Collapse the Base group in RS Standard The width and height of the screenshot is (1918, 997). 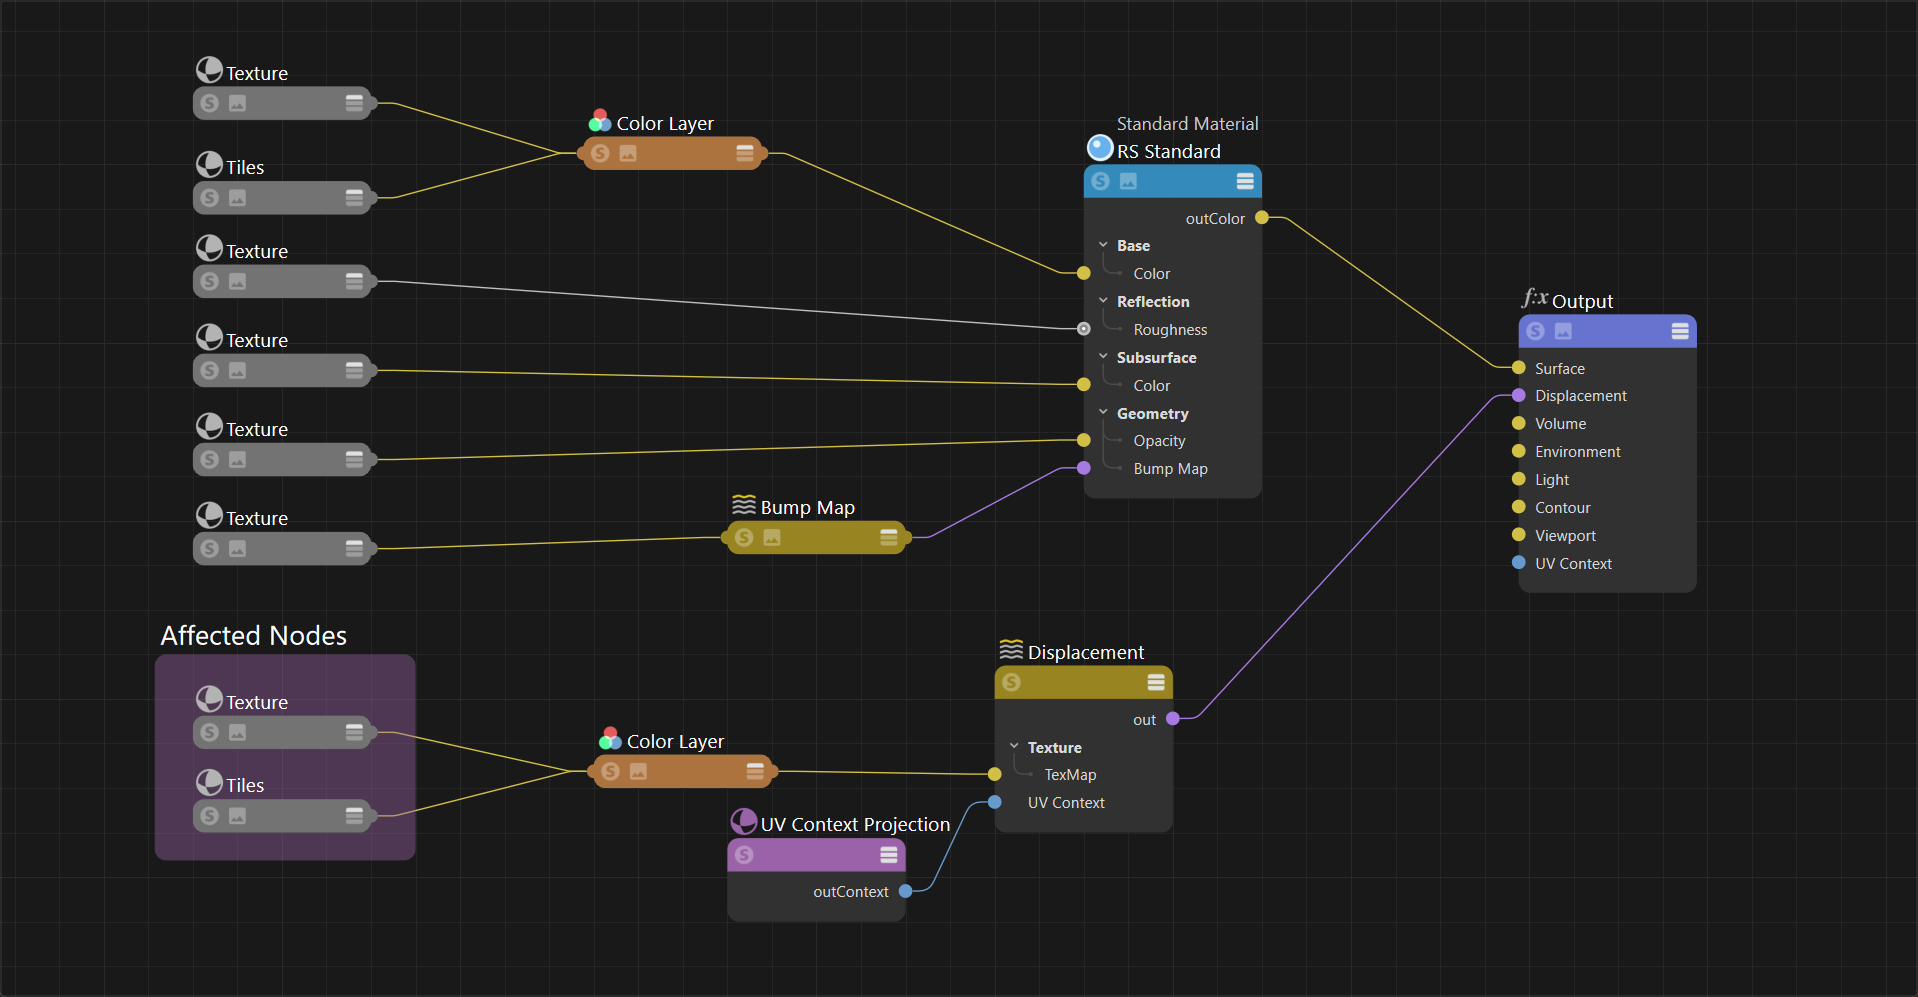click(x=1103, y=245)
